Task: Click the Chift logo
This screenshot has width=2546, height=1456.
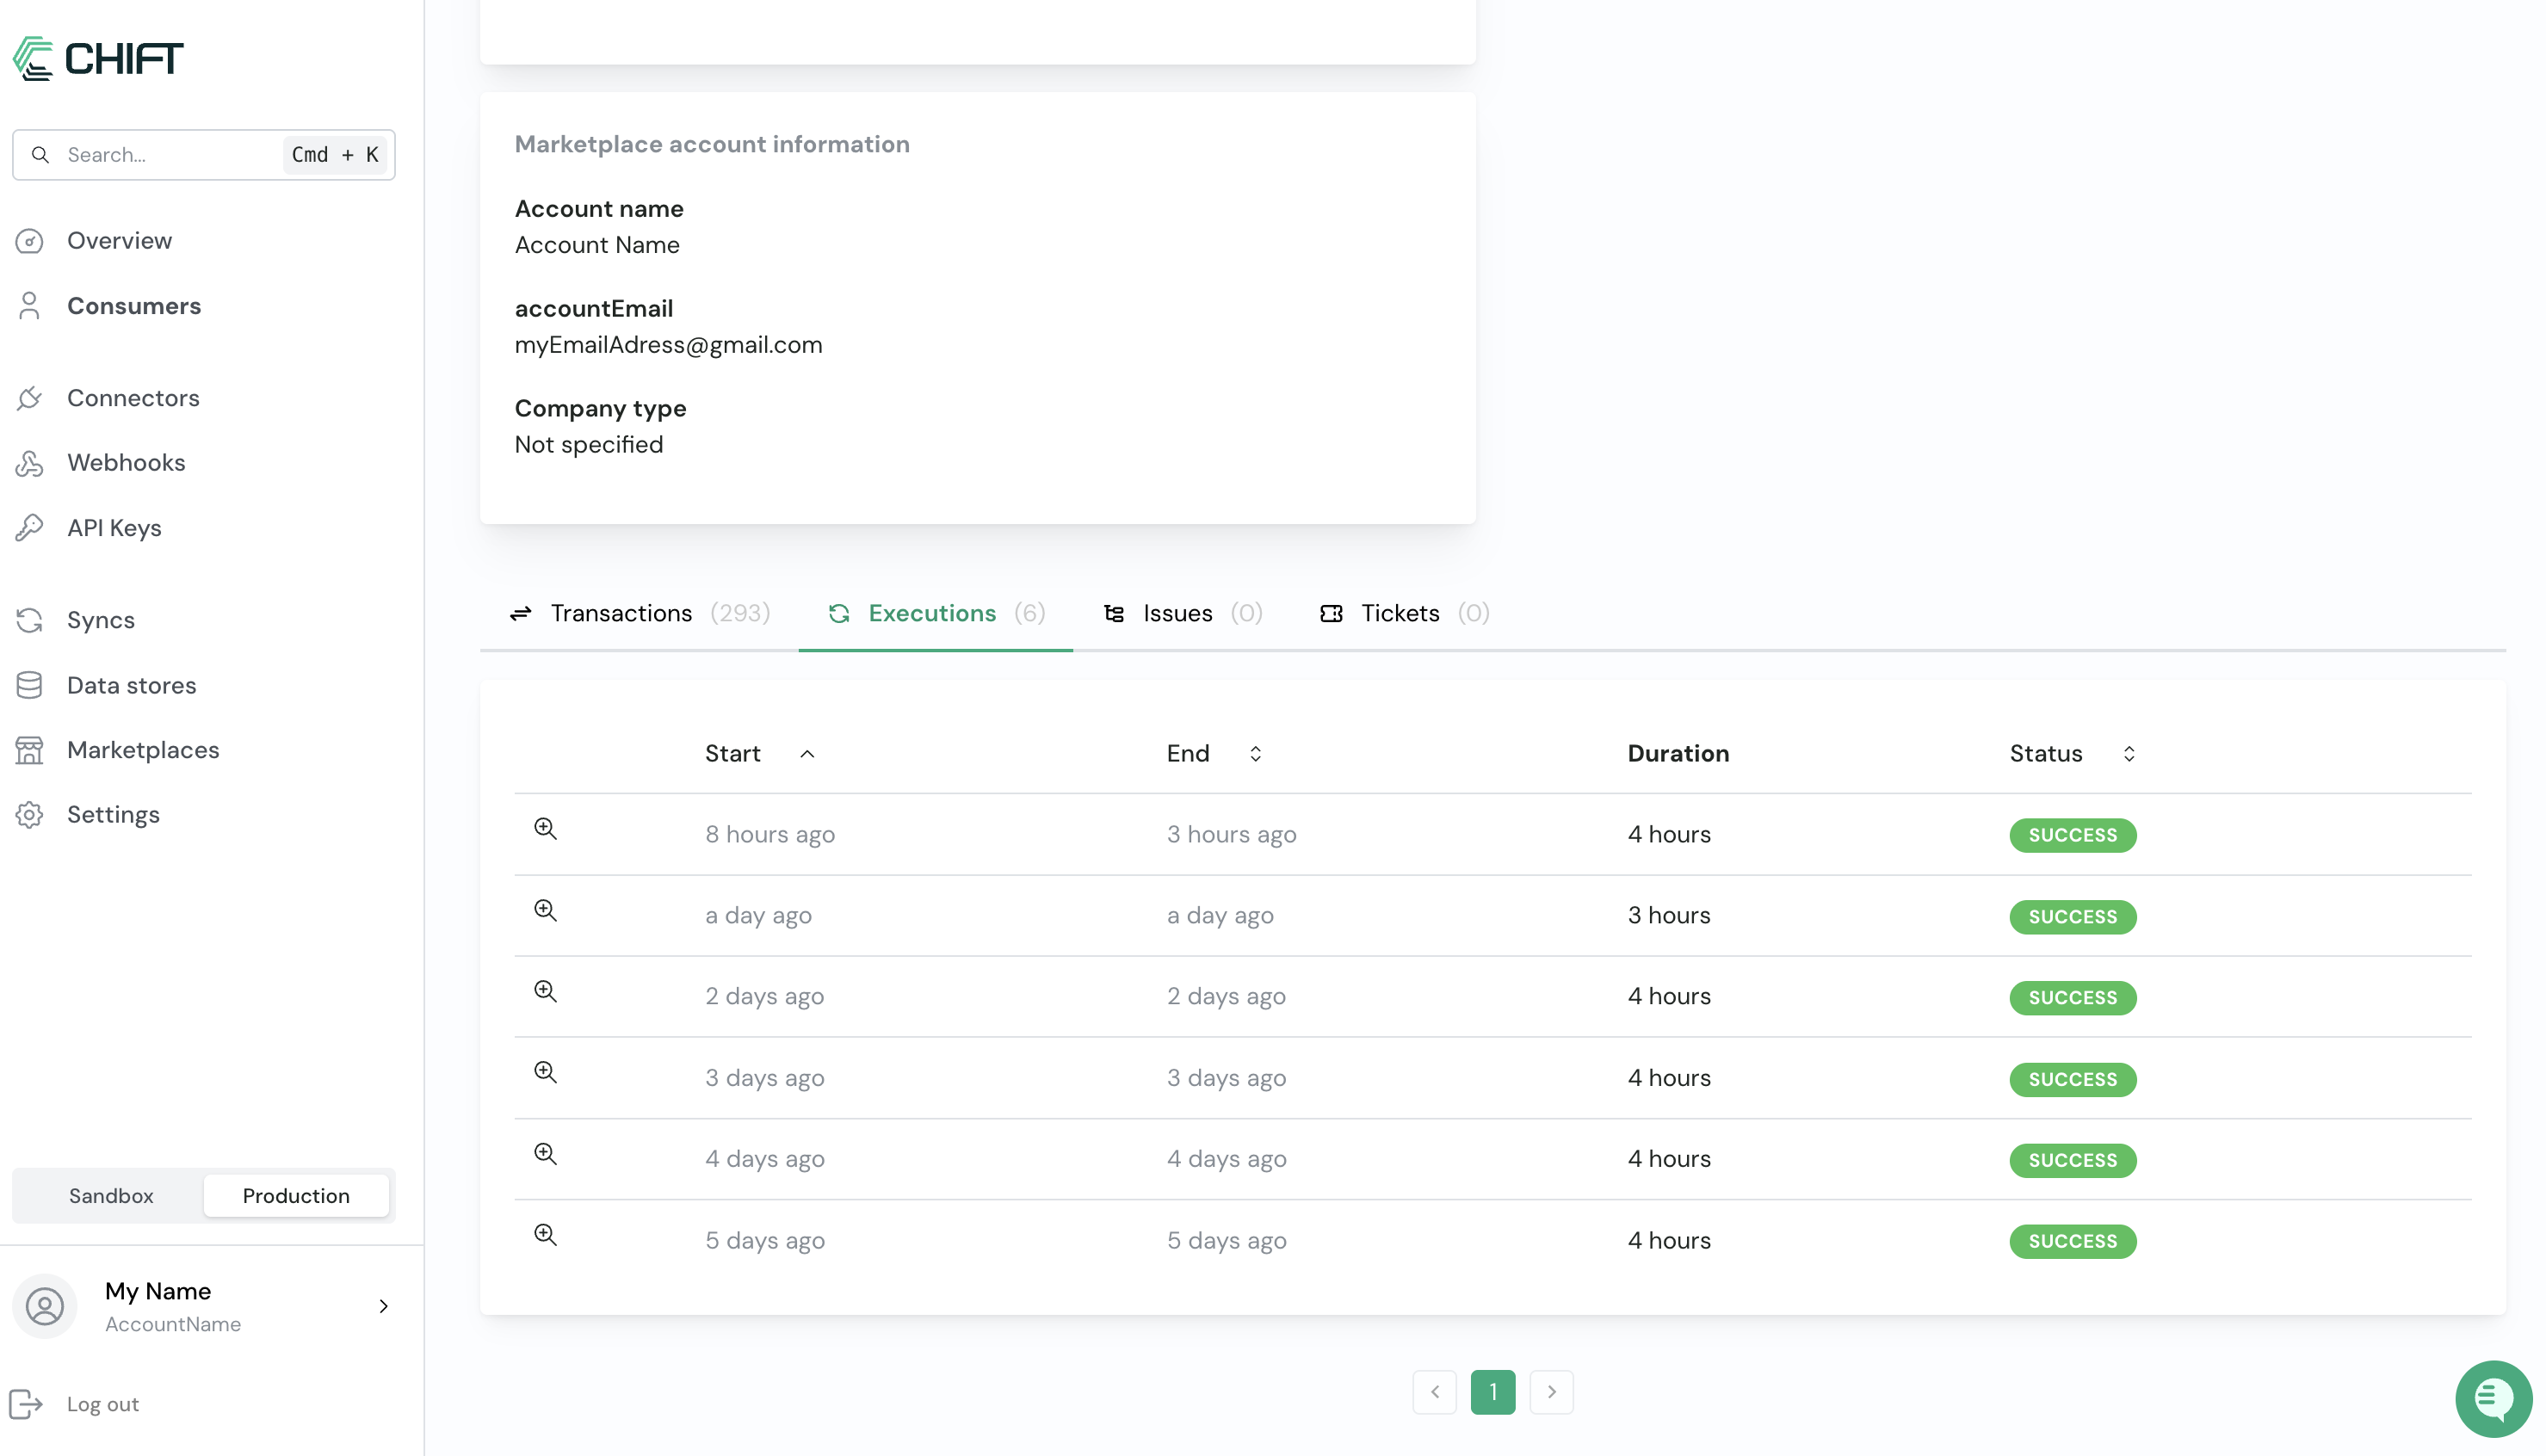Action: pyautogui.click(x=98, y=59)
